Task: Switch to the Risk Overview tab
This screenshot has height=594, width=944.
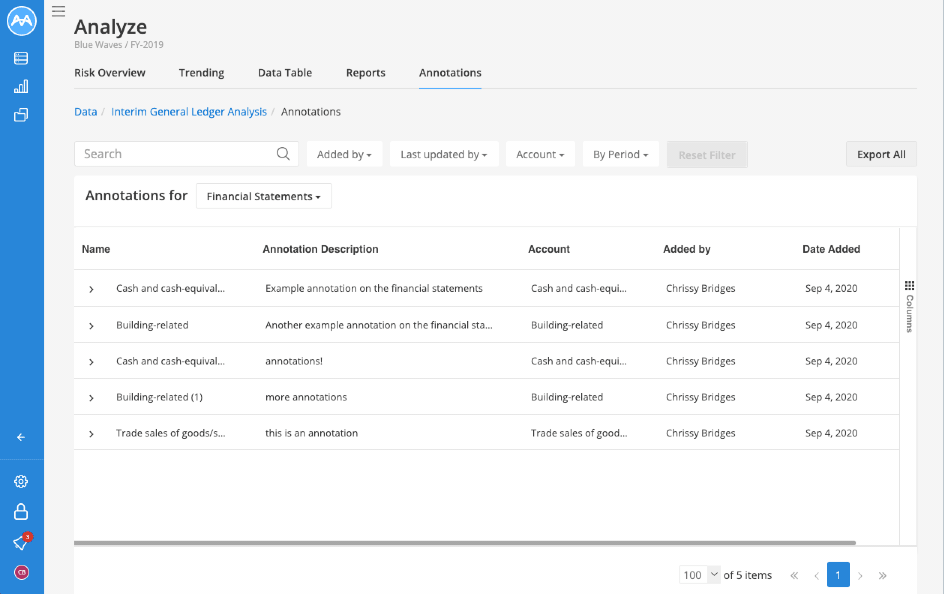Action: (109, 73)
